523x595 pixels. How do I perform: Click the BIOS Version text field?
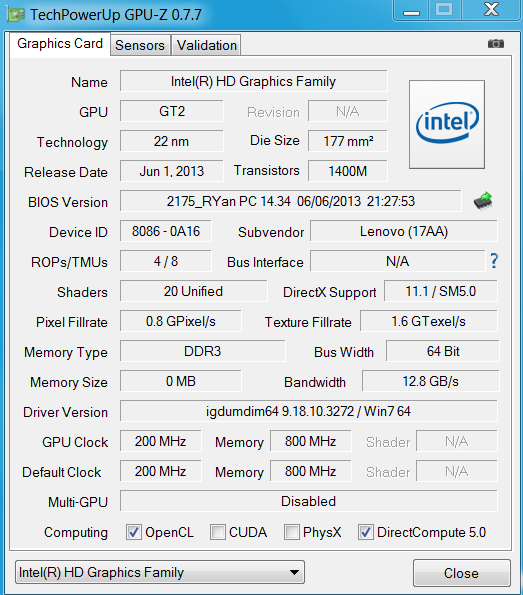click(291, 201)
